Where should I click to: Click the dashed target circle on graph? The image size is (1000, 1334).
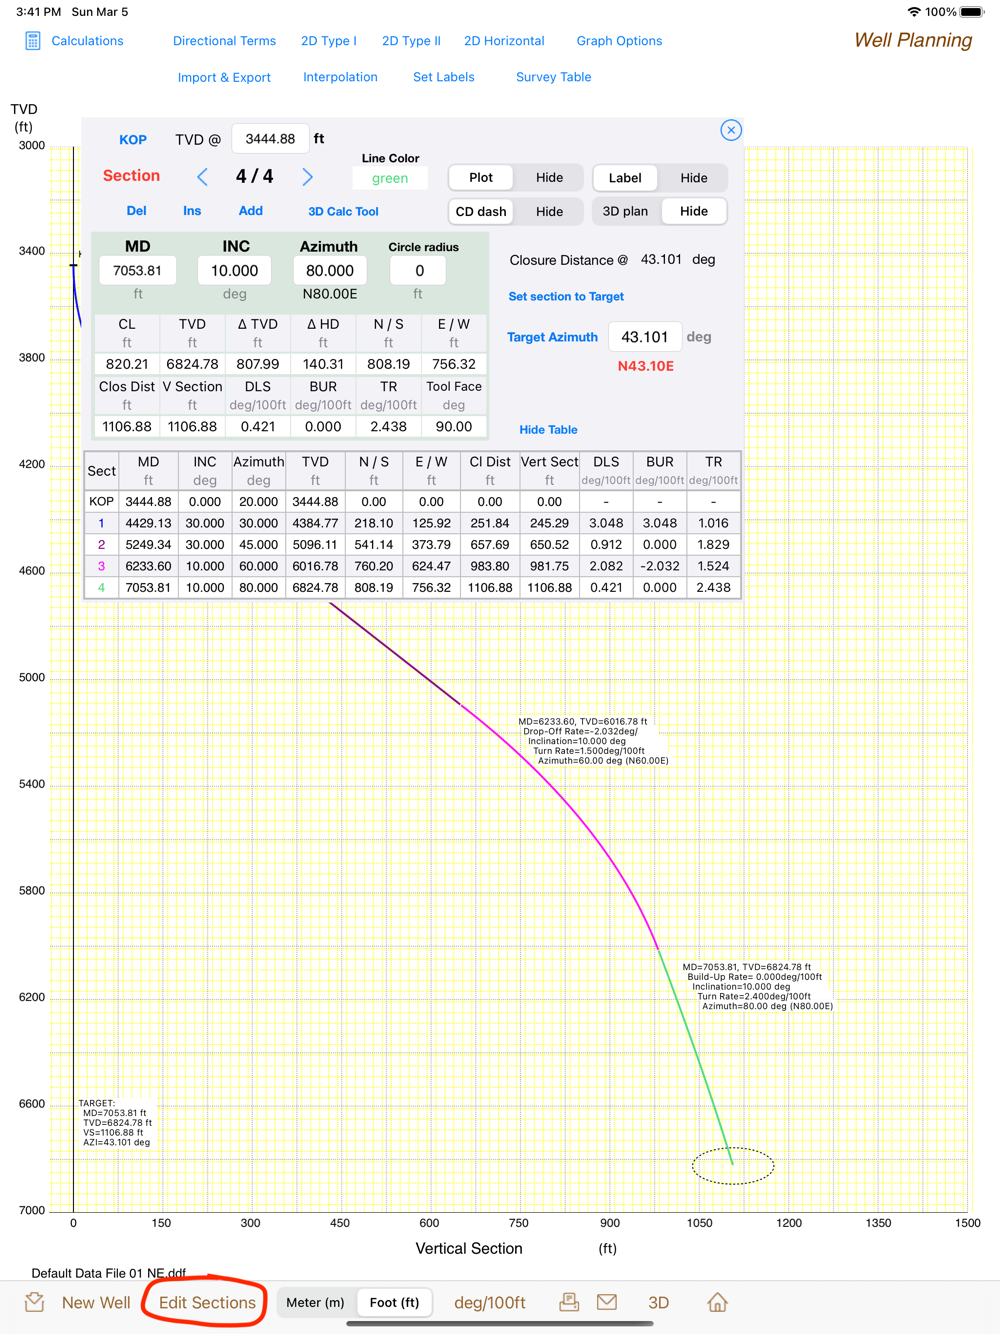point(733,1166)
